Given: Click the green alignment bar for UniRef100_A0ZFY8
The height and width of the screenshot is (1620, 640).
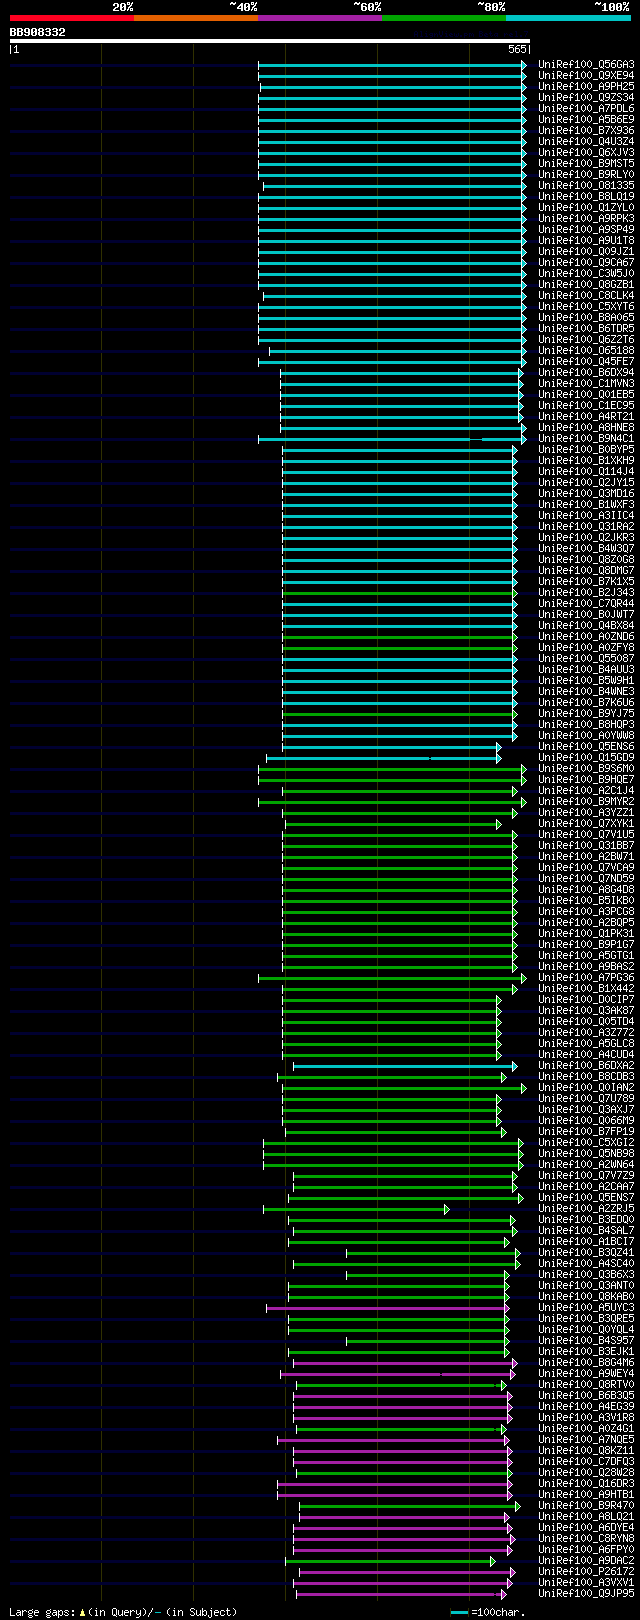Looking at the screenshot, I should click(x=399, y=647).
